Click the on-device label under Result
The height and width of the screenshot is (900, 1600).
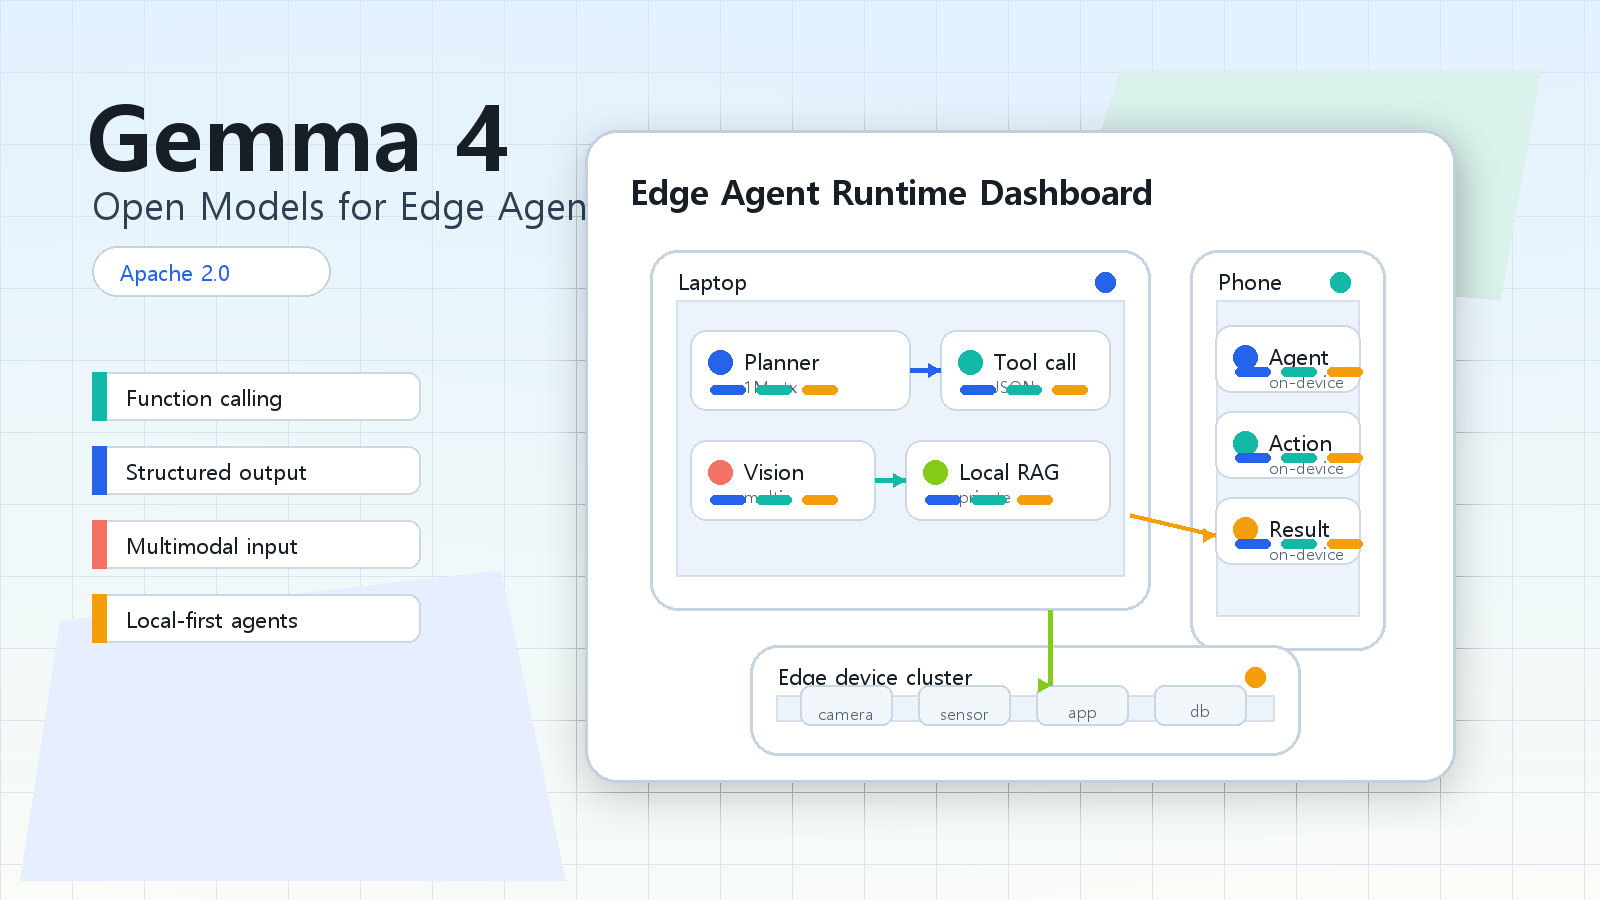(x=1306, y=555)
